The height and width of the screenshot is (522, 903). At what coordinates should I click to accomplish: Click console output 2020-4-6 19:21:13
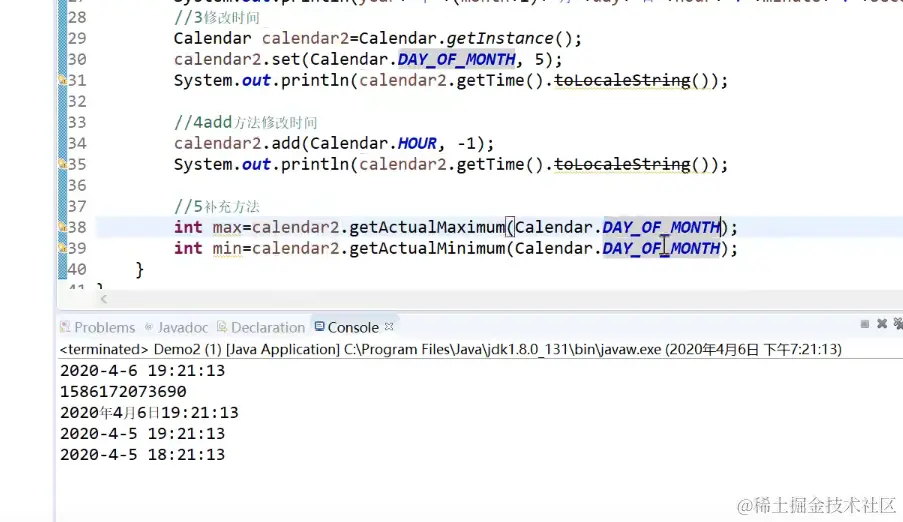click(x=142, y=370)
